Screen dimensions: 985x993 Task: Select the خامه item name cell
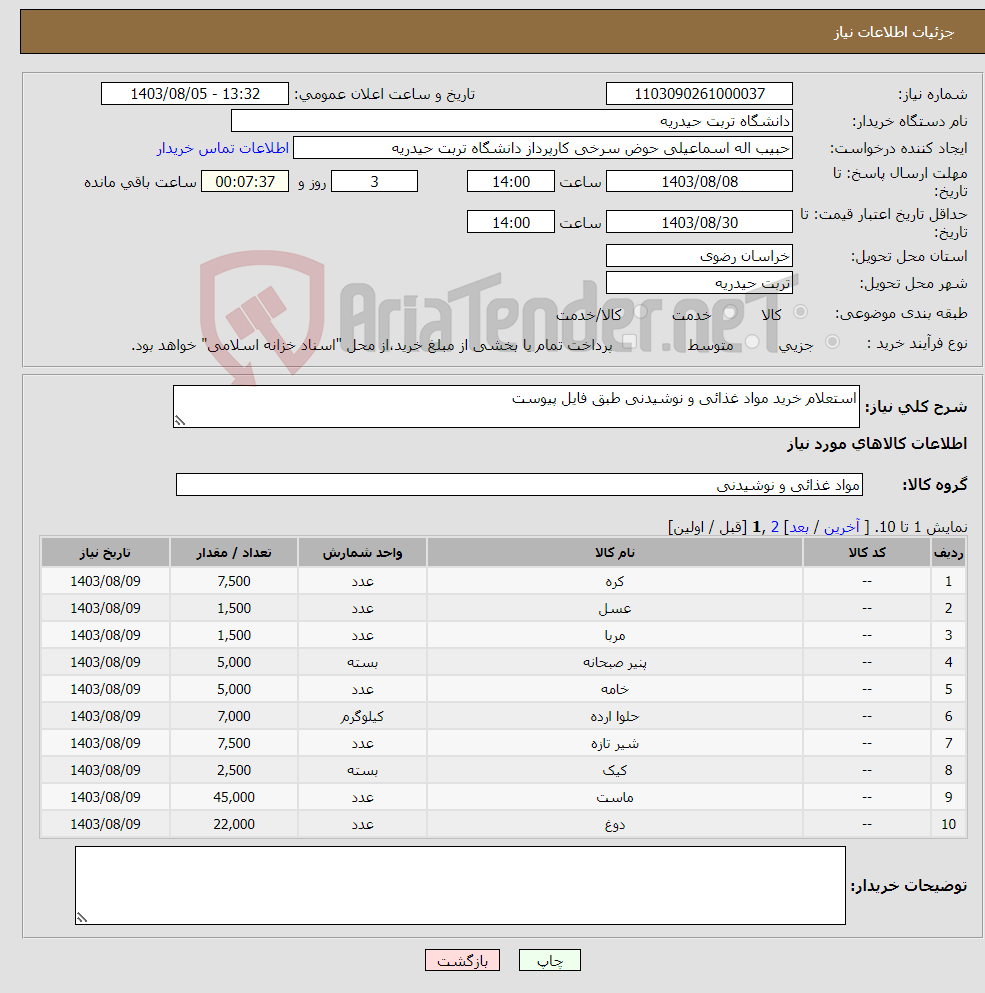pos(615,689)
